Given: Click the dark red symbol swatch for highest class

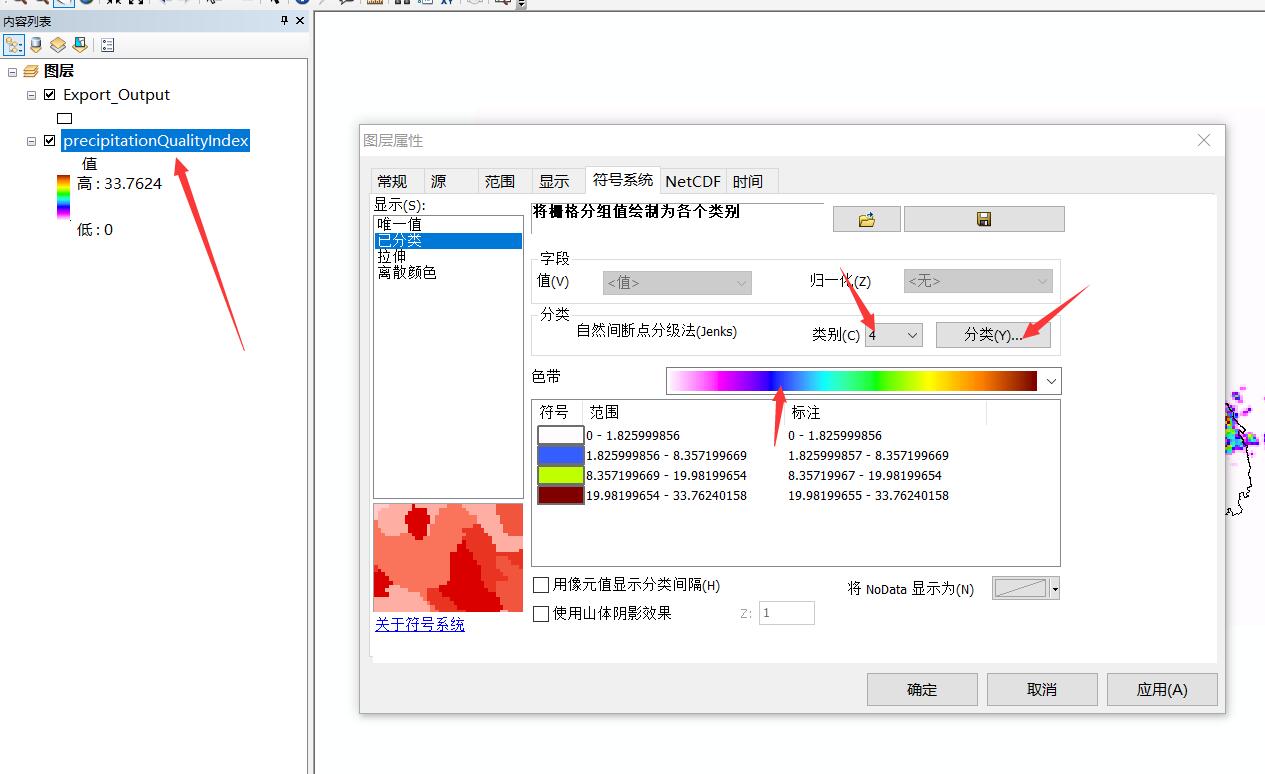Looking at the screenshot, I should [559, 495].
